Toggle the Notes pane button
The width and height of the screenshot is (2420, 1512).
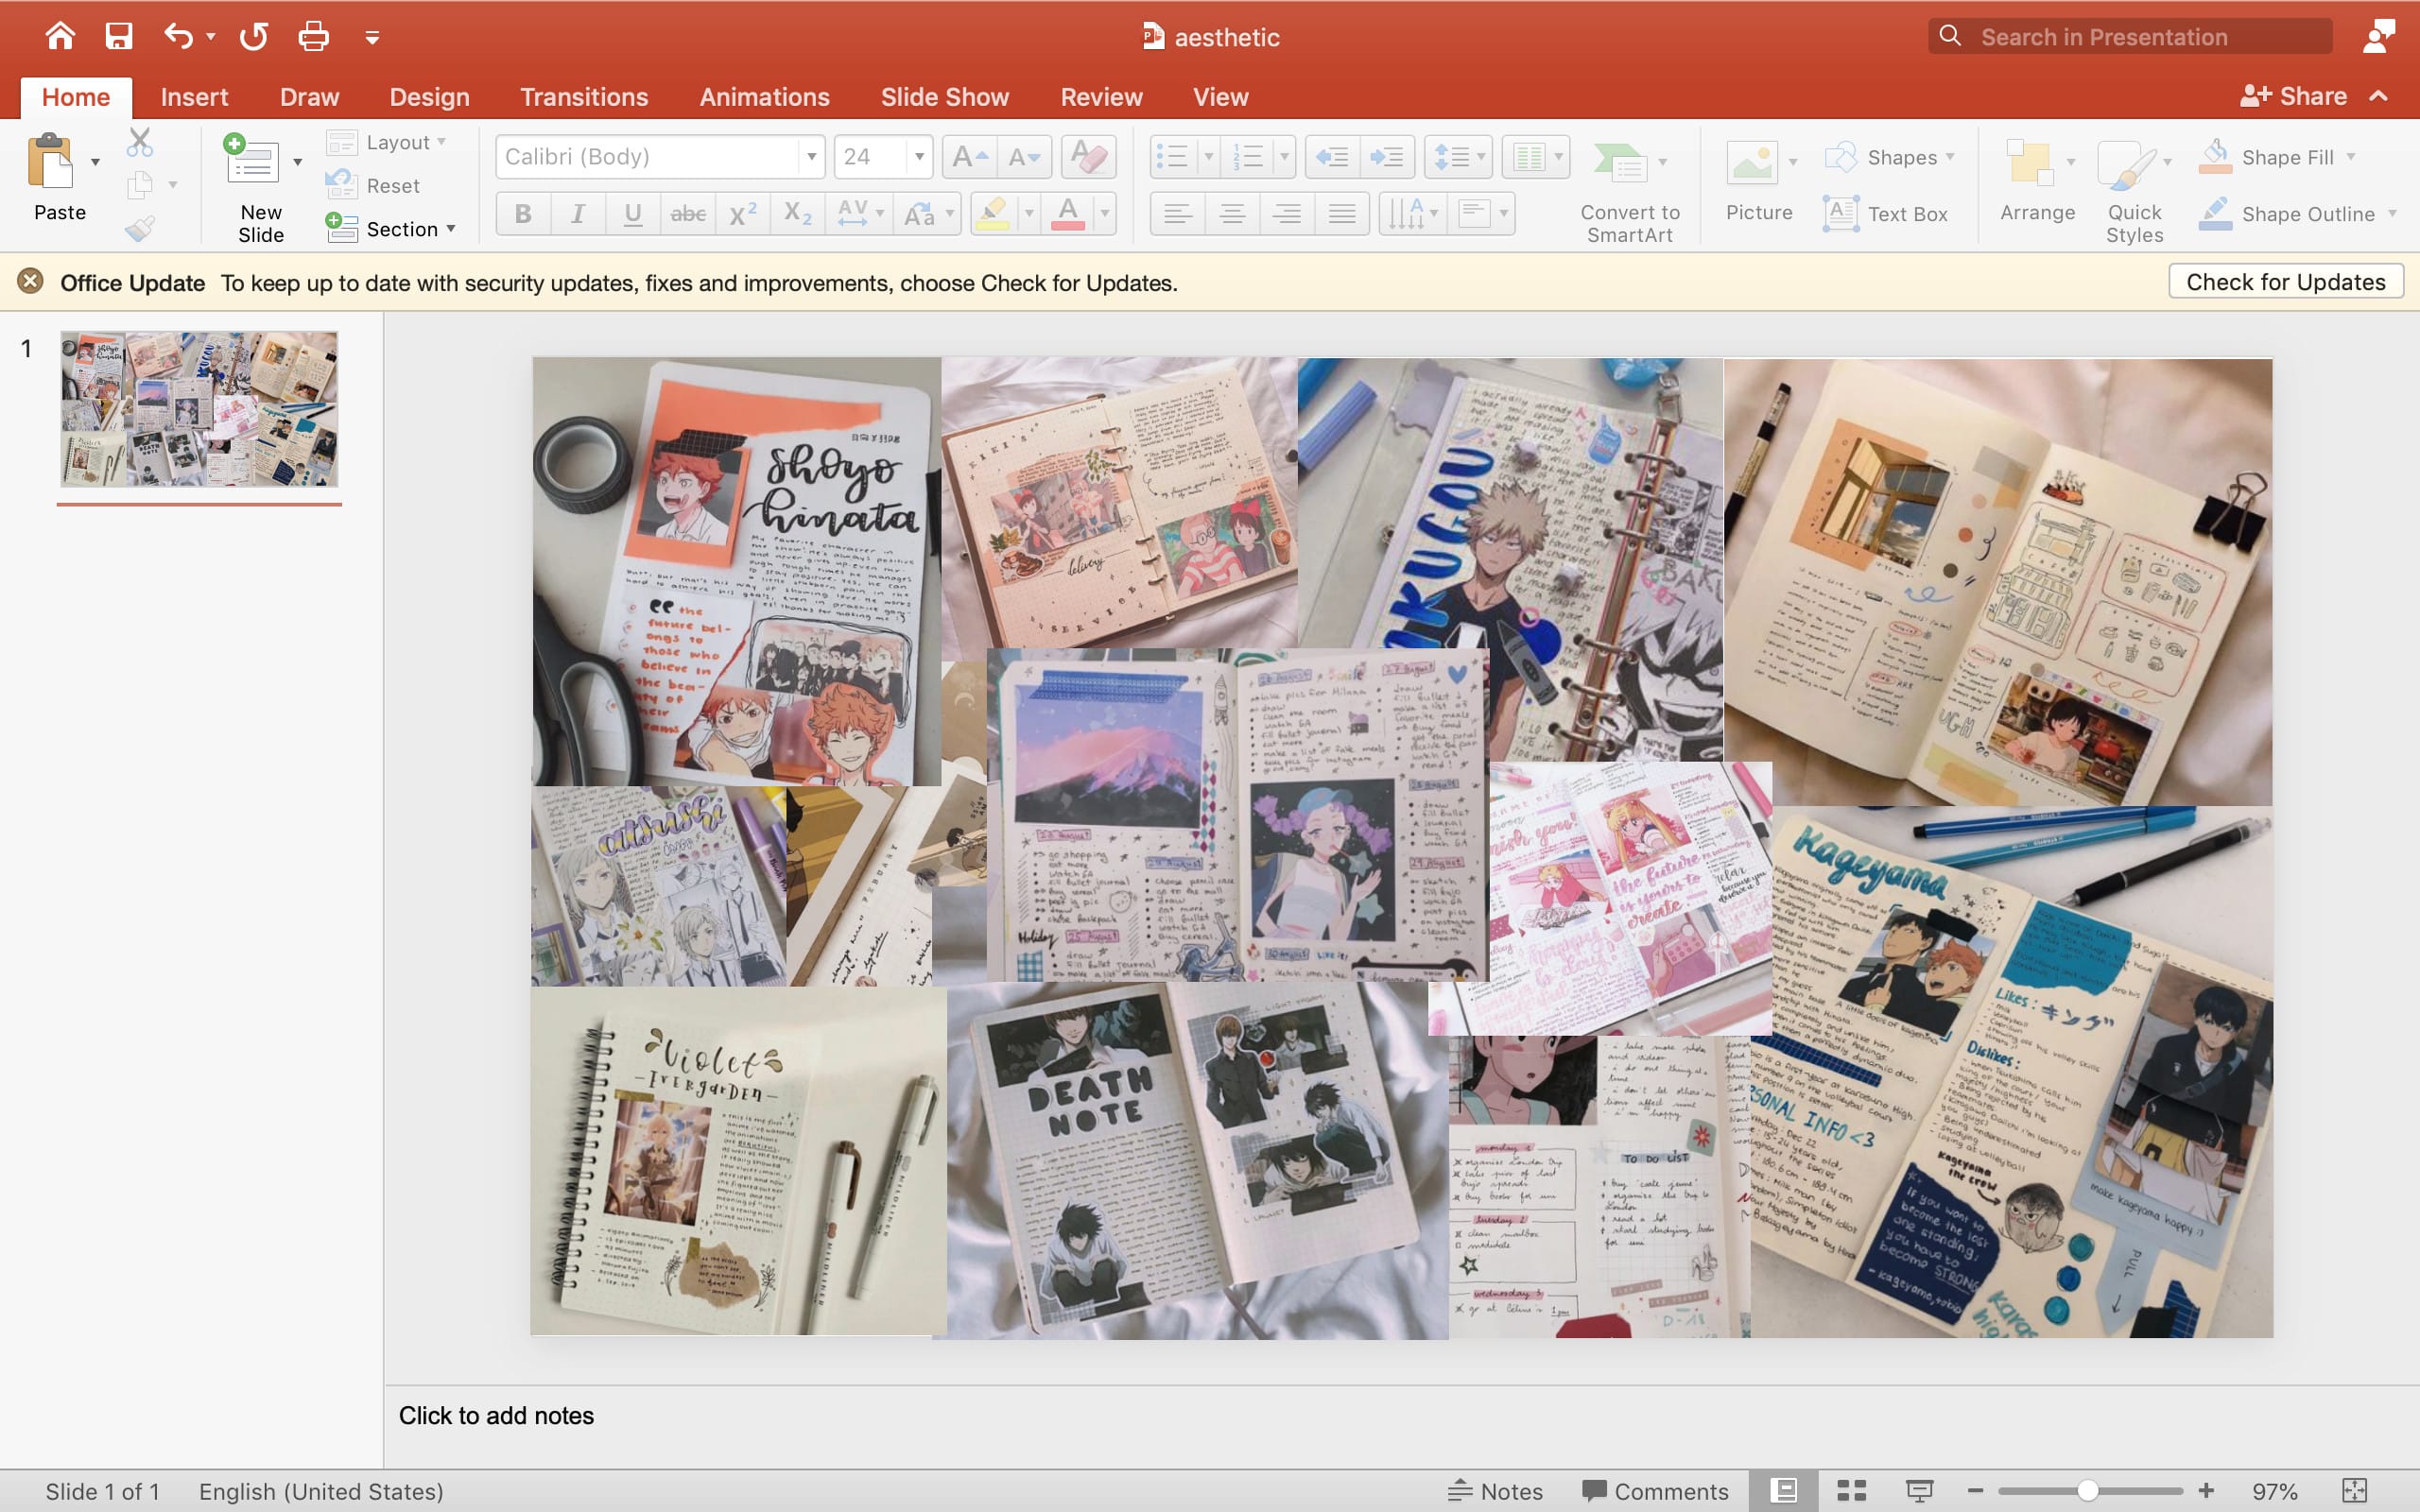1496,1491
